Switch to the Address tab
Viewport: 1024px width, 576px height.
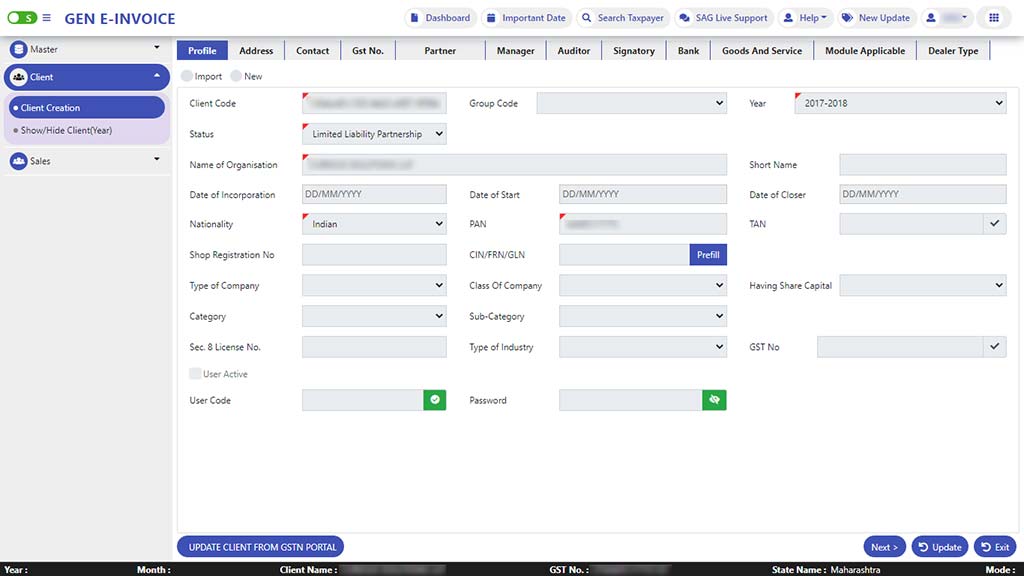[256, 51]
